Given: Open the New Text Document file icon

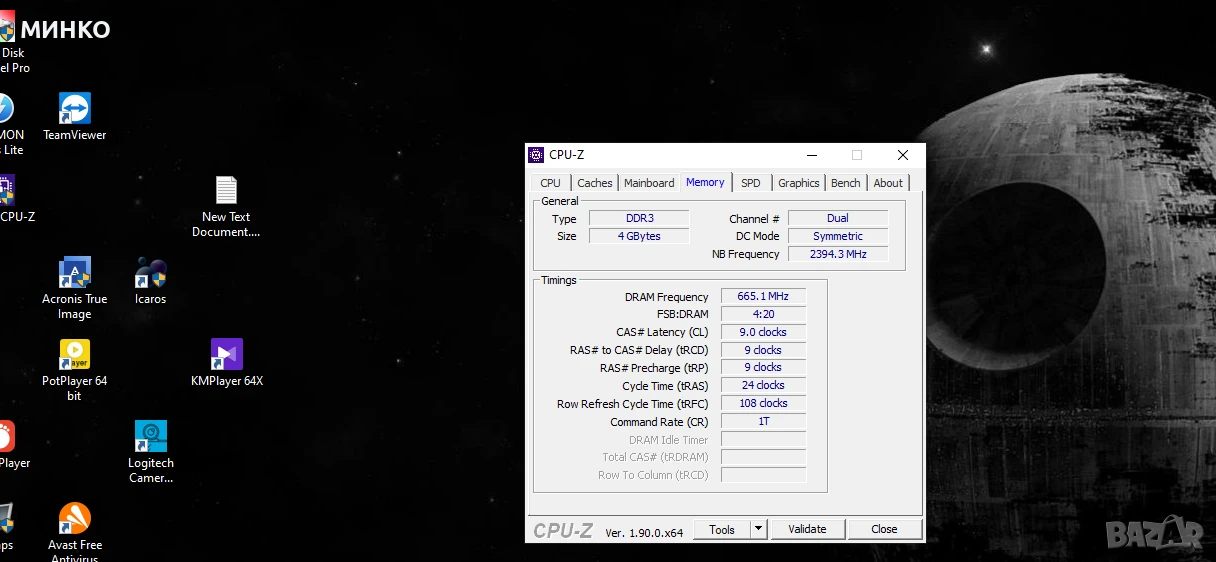Looking at the screenshot, I should (226, 207).
